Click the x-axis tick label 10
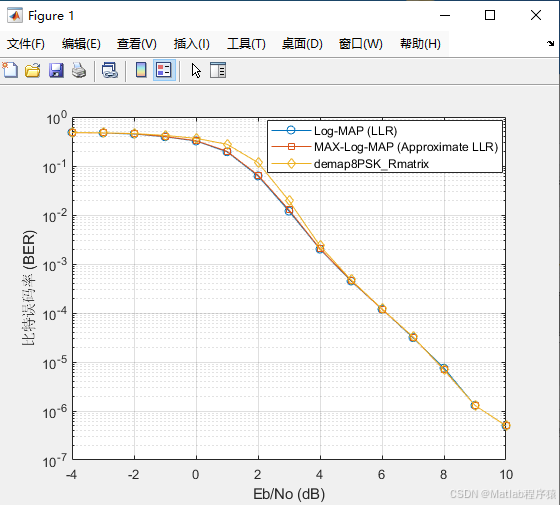The width and height of the screenshot is (560, 505). pos(506,475)
